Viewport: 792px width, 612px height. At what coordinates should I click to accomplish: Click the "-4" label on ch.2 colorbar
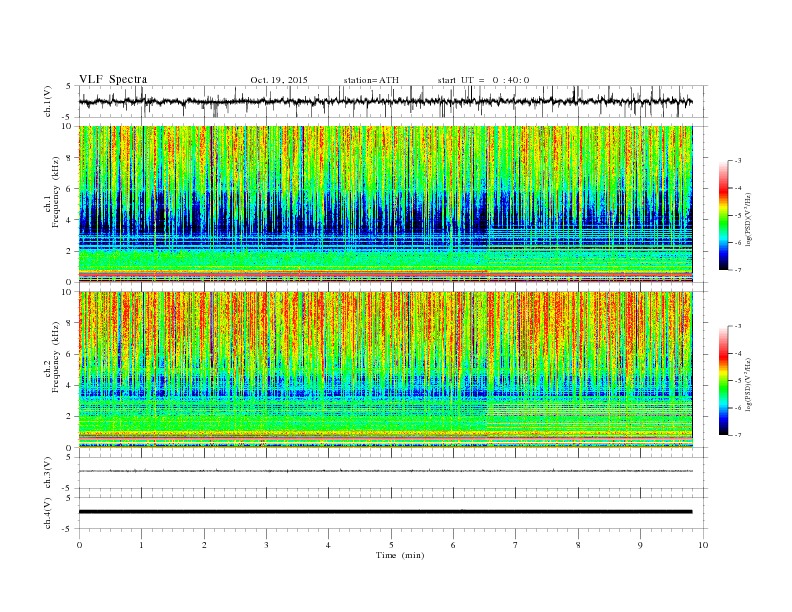[738, 353]
